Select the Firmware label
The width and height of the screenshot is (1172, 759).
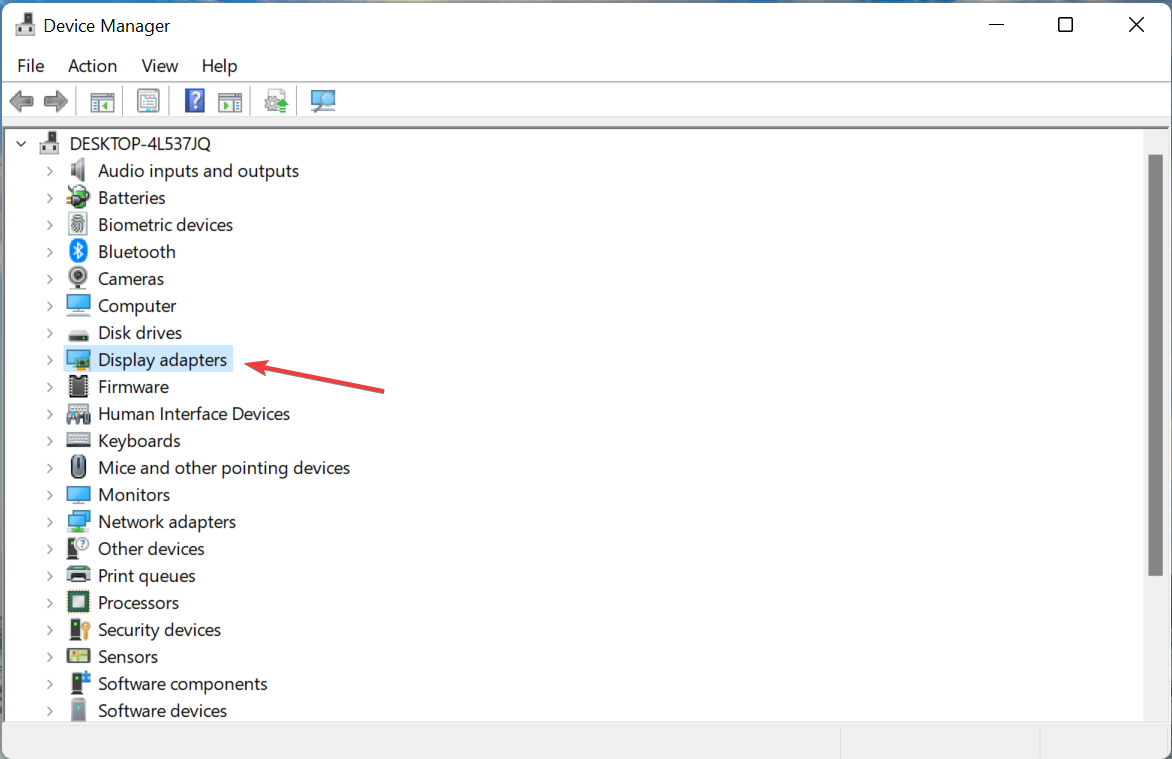[133, 387]
